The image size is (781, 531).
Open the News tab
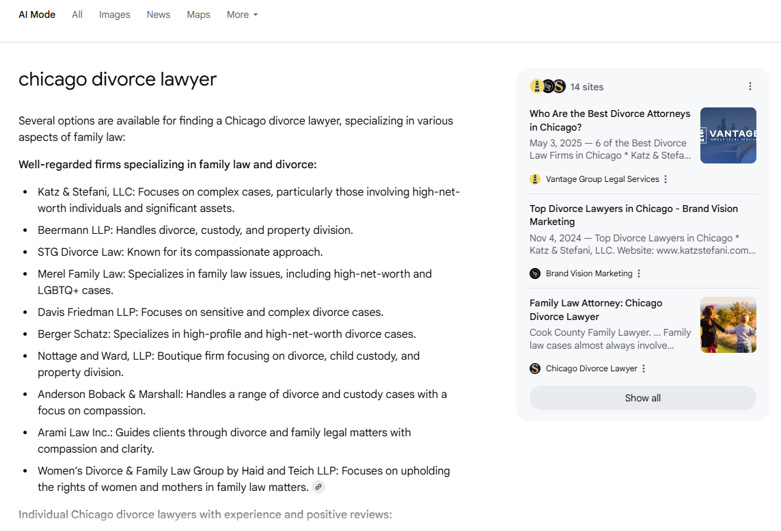158,14
